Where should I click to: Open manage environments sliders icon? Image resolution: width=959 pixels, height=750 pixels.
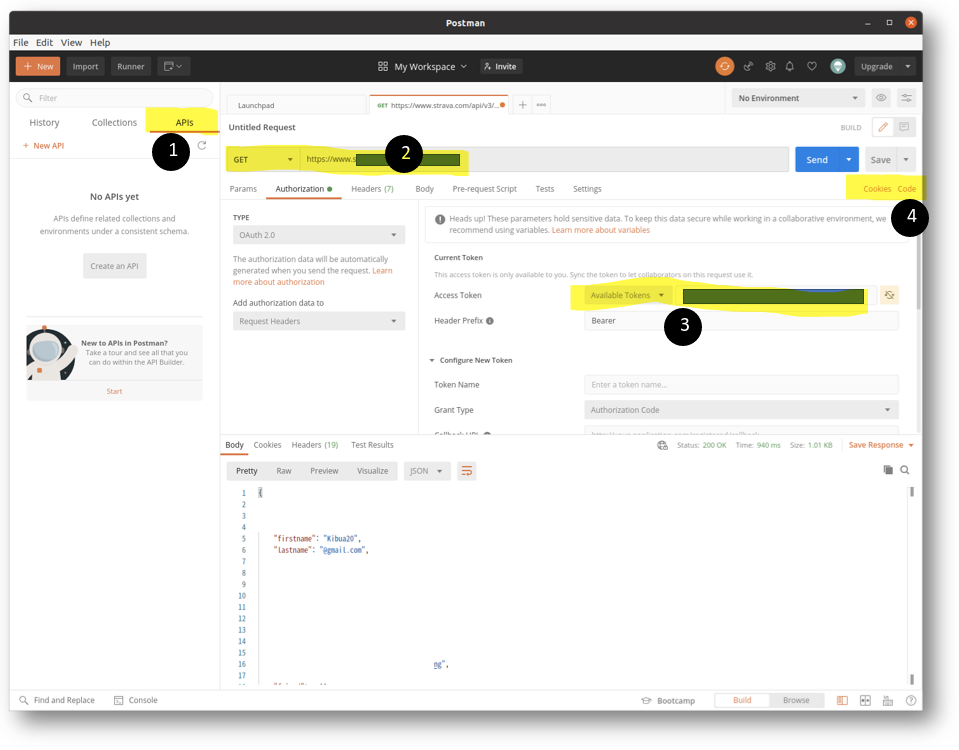(906, 98)
